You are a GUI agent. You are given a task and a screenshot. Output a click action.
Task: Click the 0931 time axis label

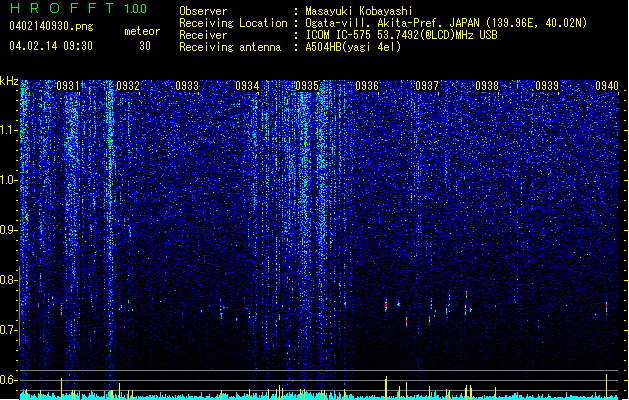[68, 86]
